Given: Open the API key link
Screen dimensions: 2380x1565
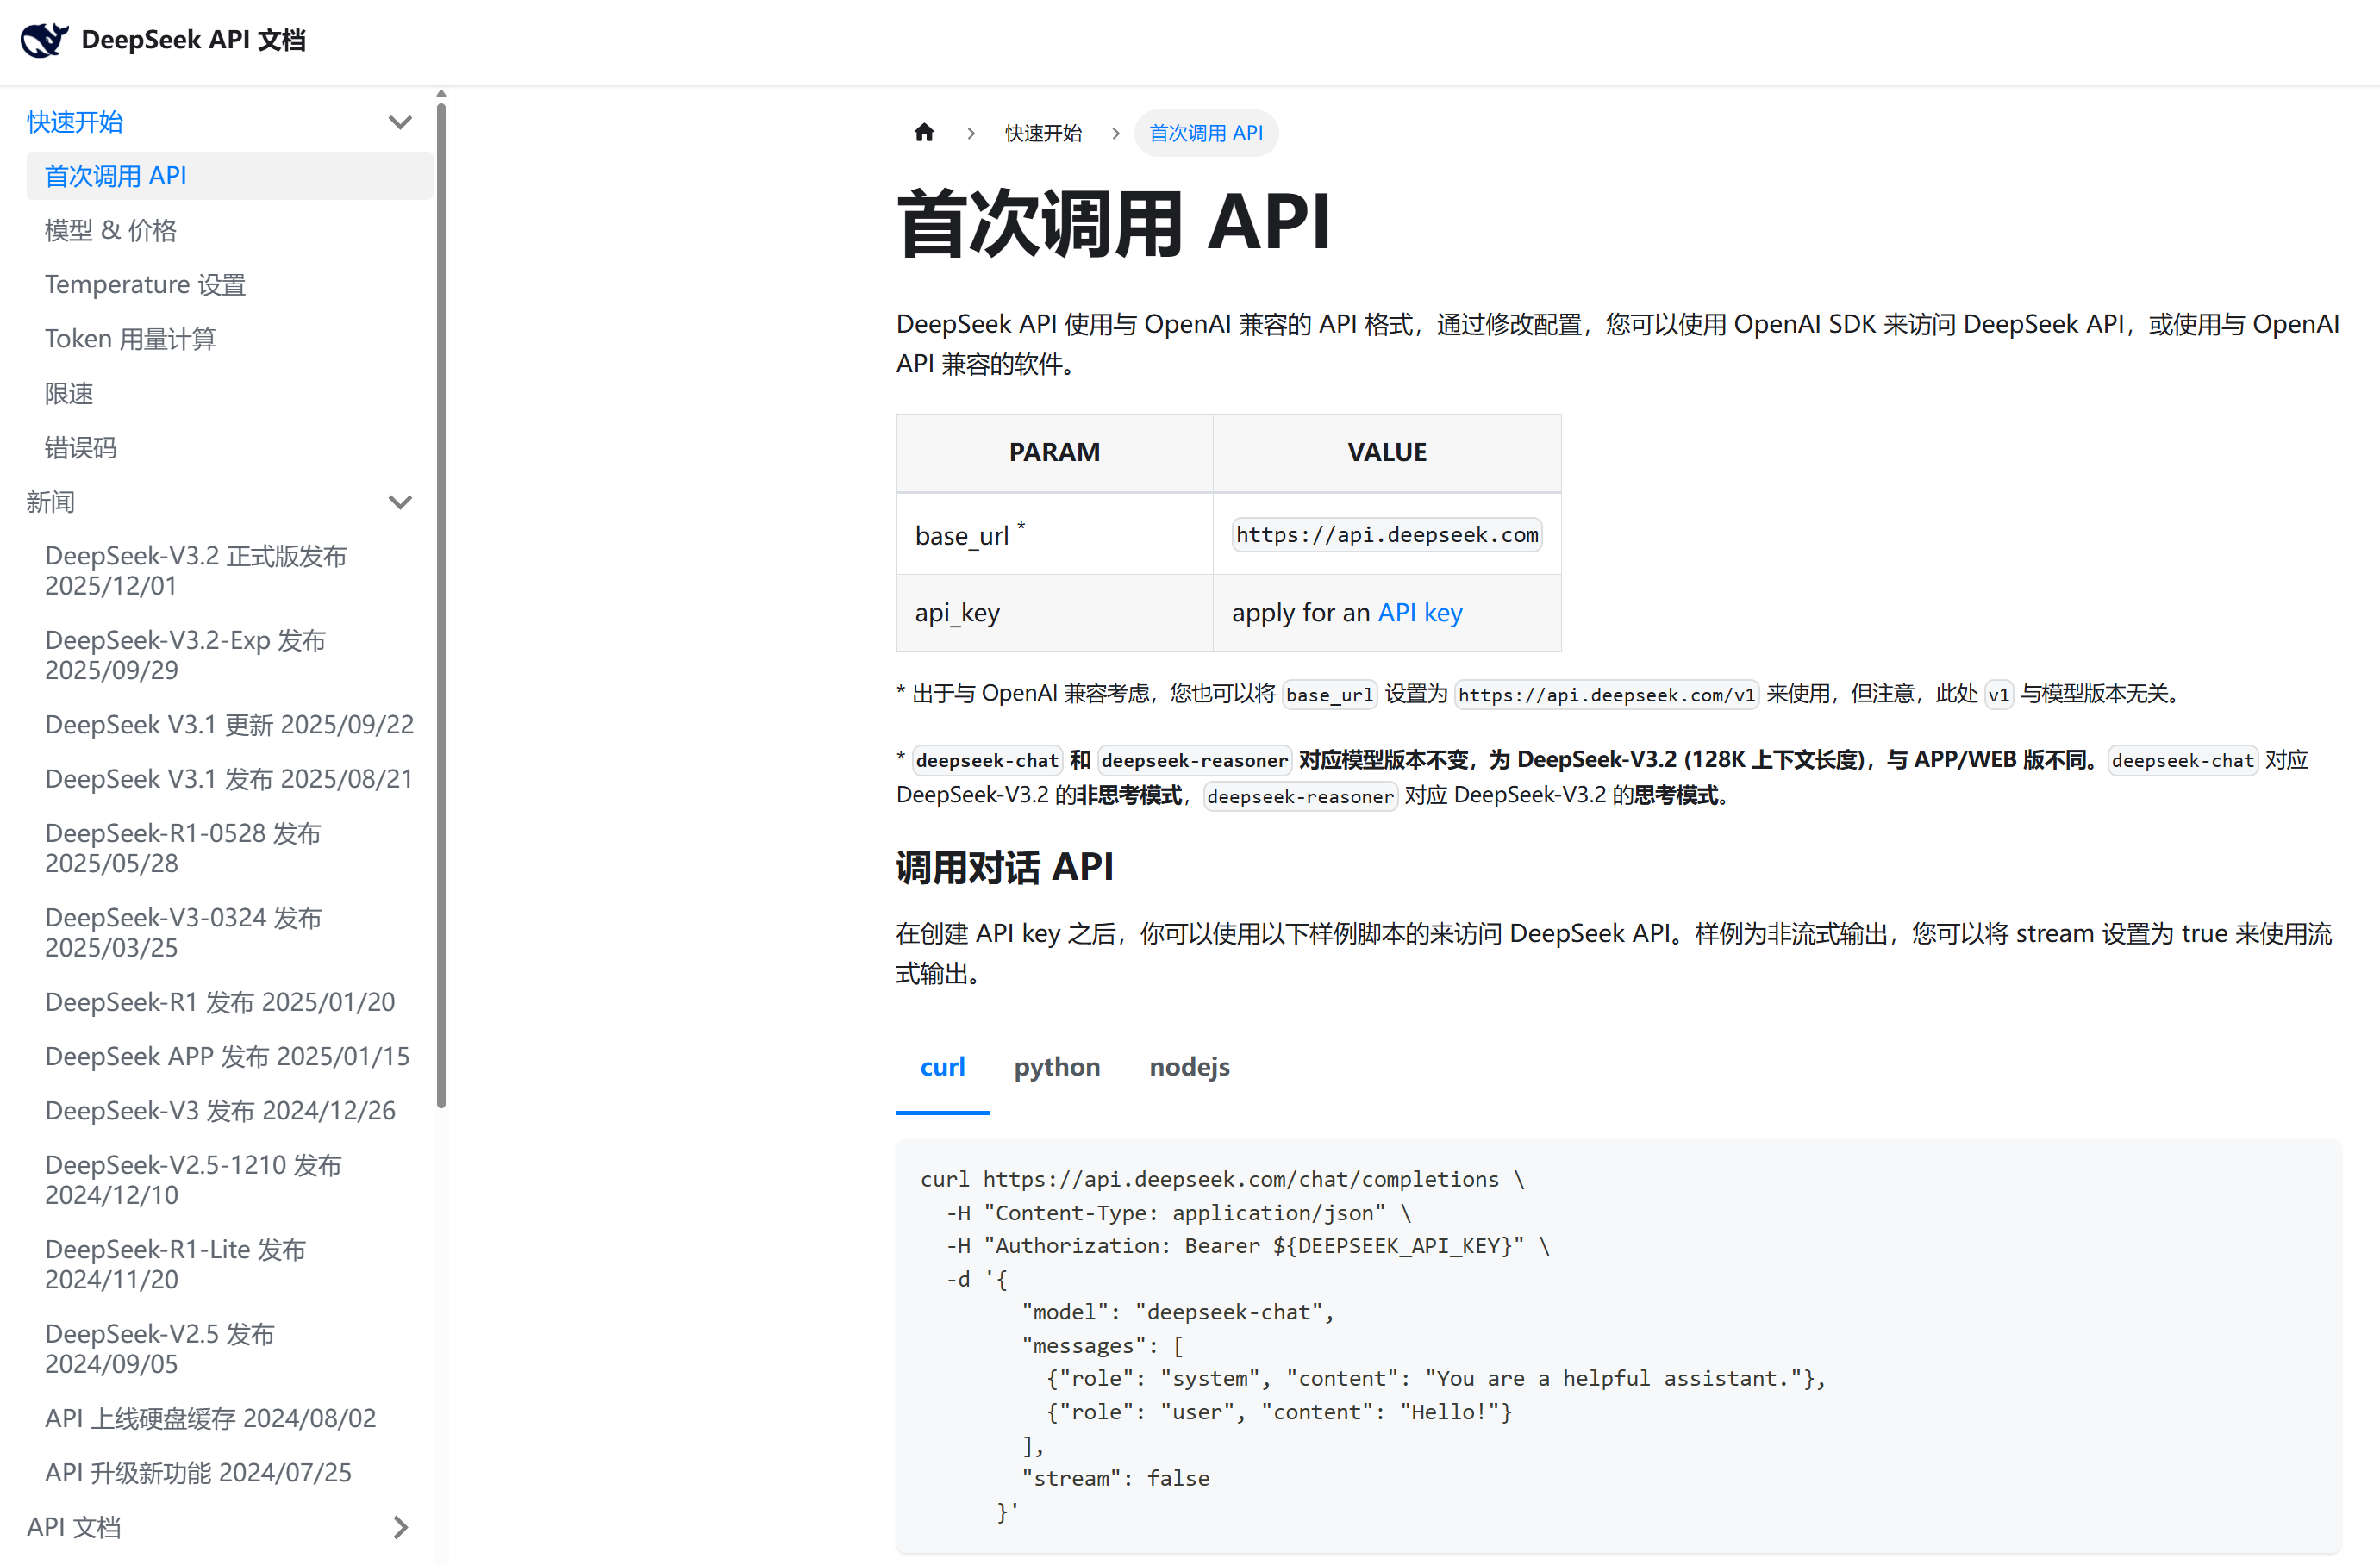Looking at the screenshot, I should (1419, 612).
